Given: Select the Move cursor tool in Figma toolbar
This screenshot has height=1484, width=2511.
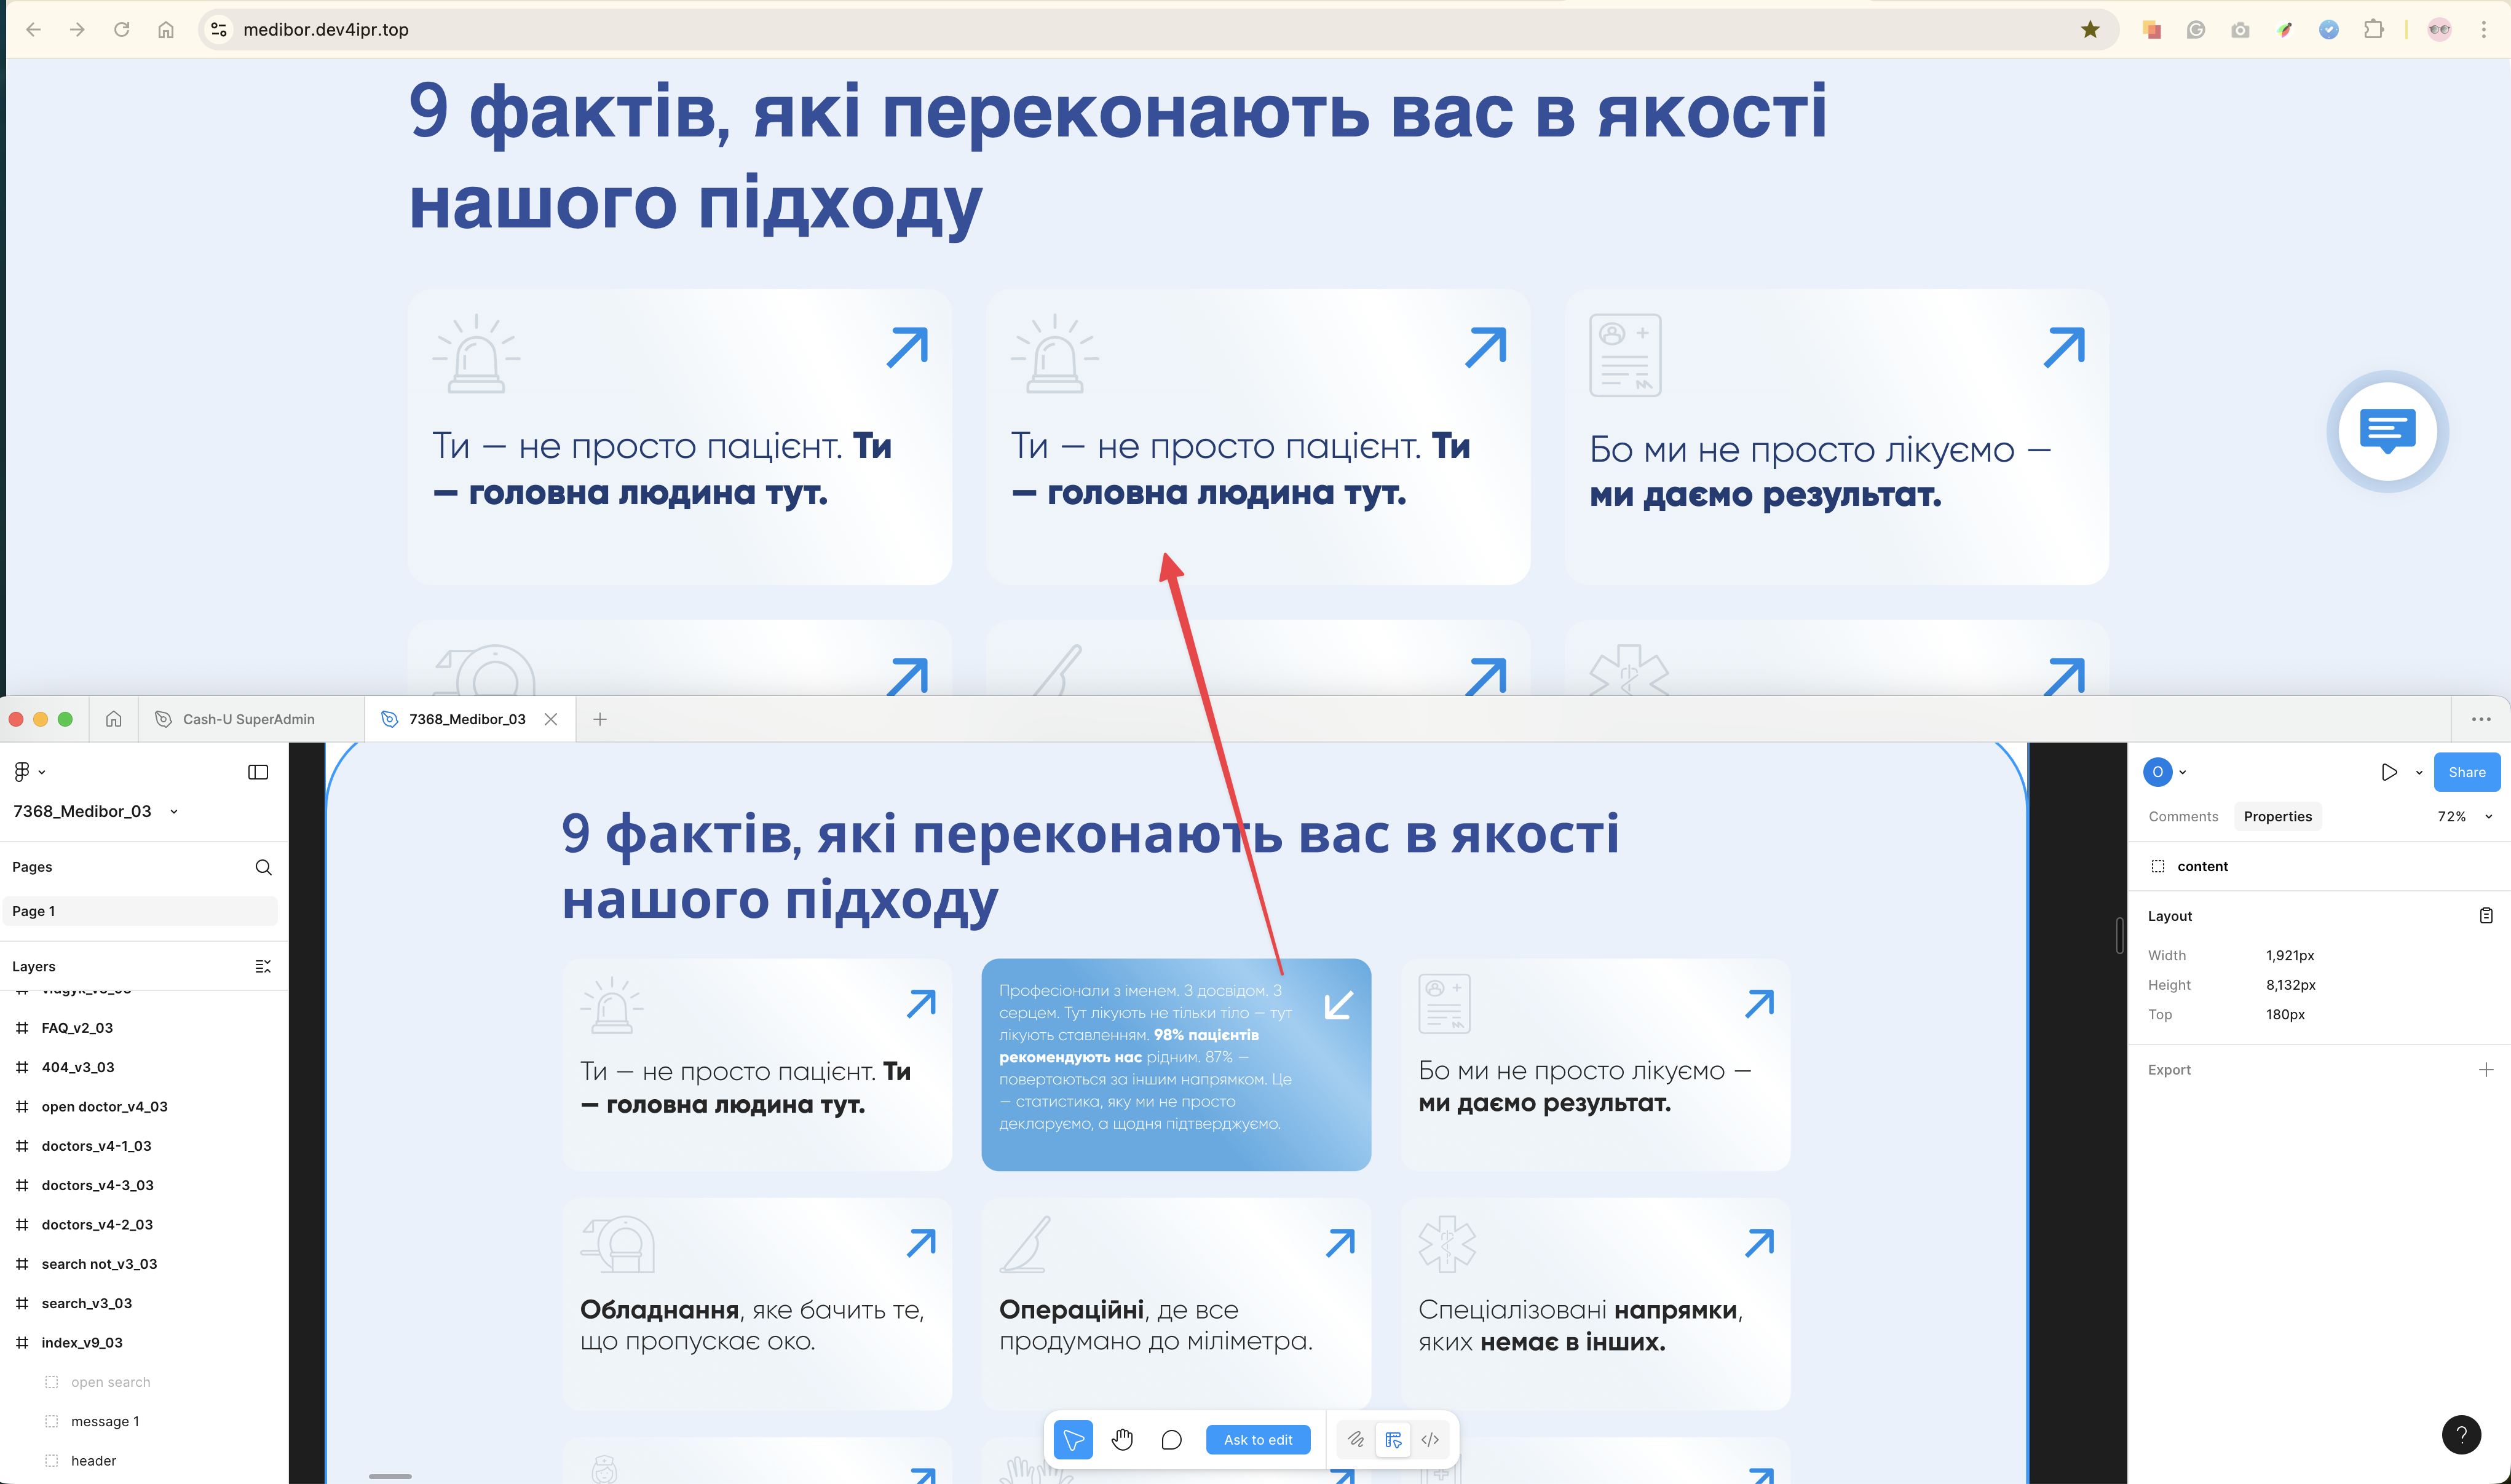Looking at the screenshot, I should [1073, 1440].
